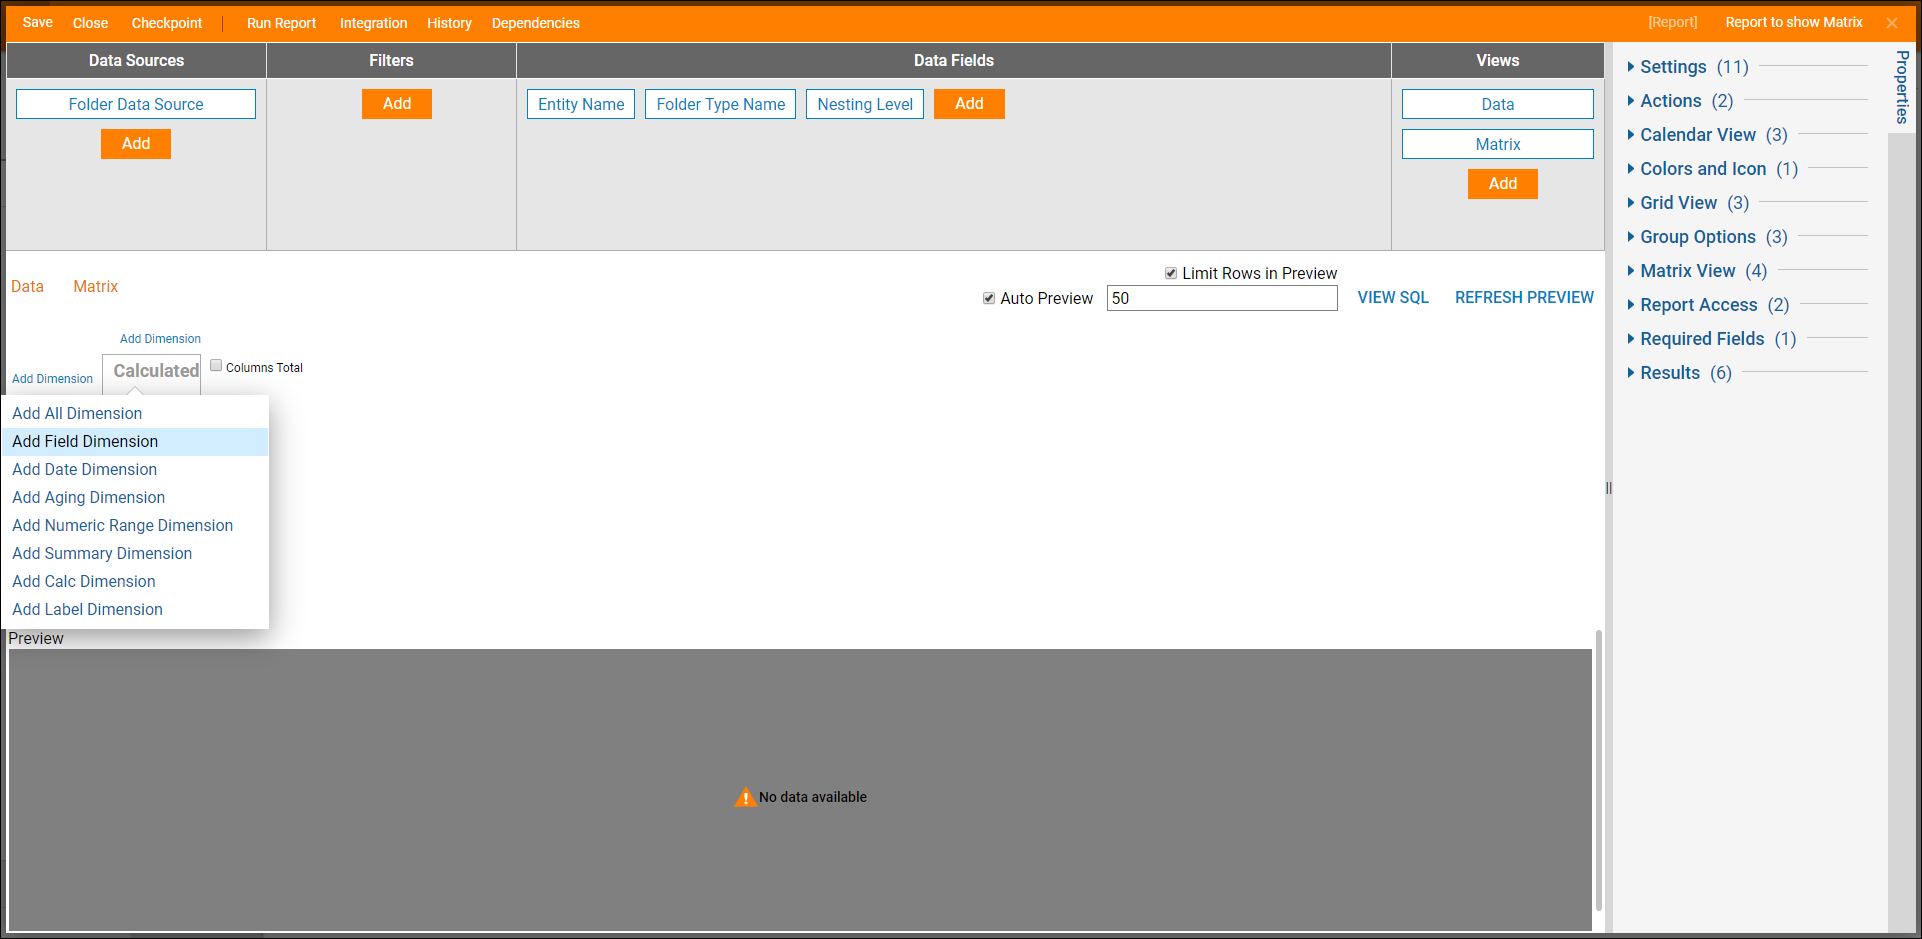Screen dimensions: 1922x939
Task: Create a Checkpoint from the top bar
Action: coord(167,23)
